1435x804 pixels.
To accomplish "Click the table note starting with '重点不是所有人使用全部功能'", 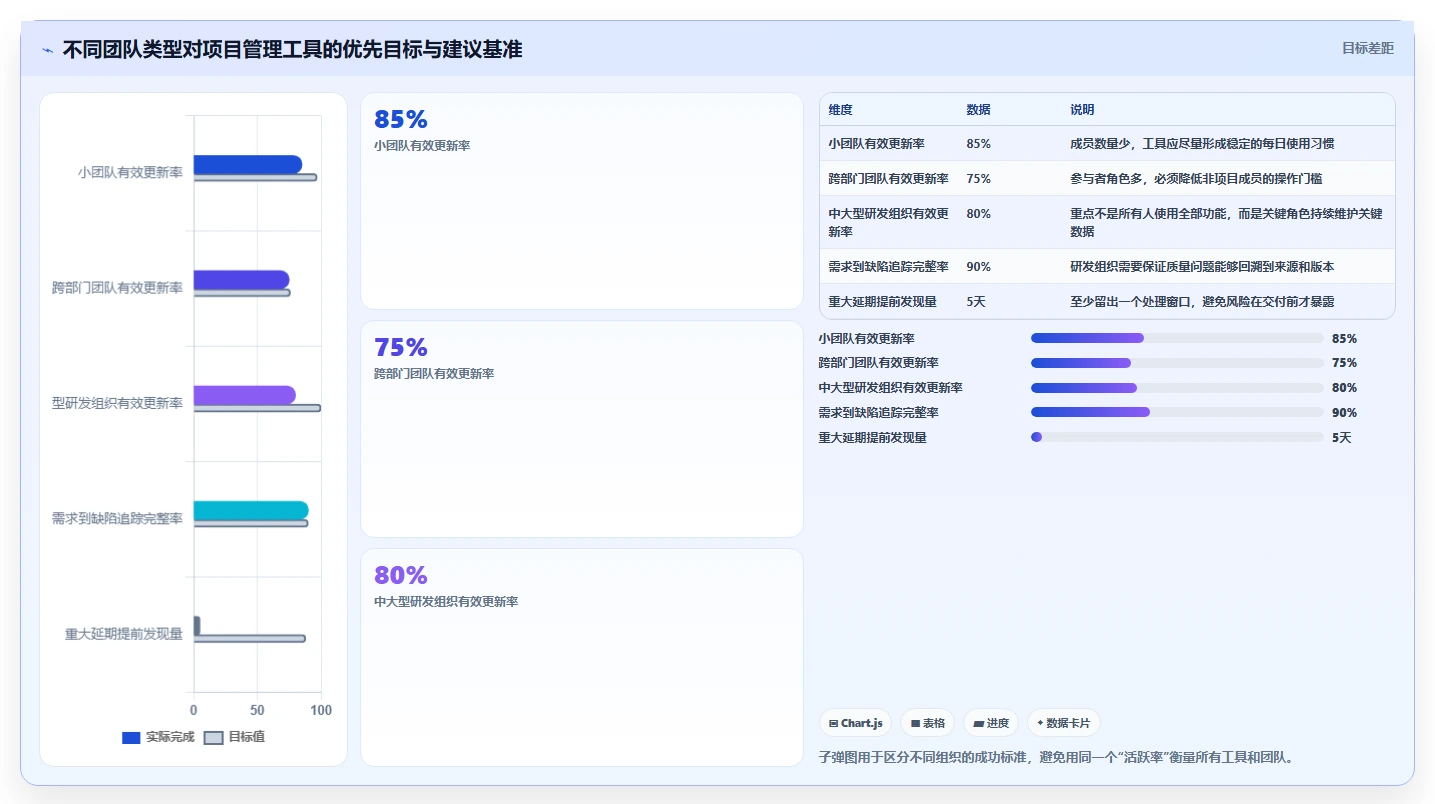I will pyautogui.click(x=1227, y=222).
